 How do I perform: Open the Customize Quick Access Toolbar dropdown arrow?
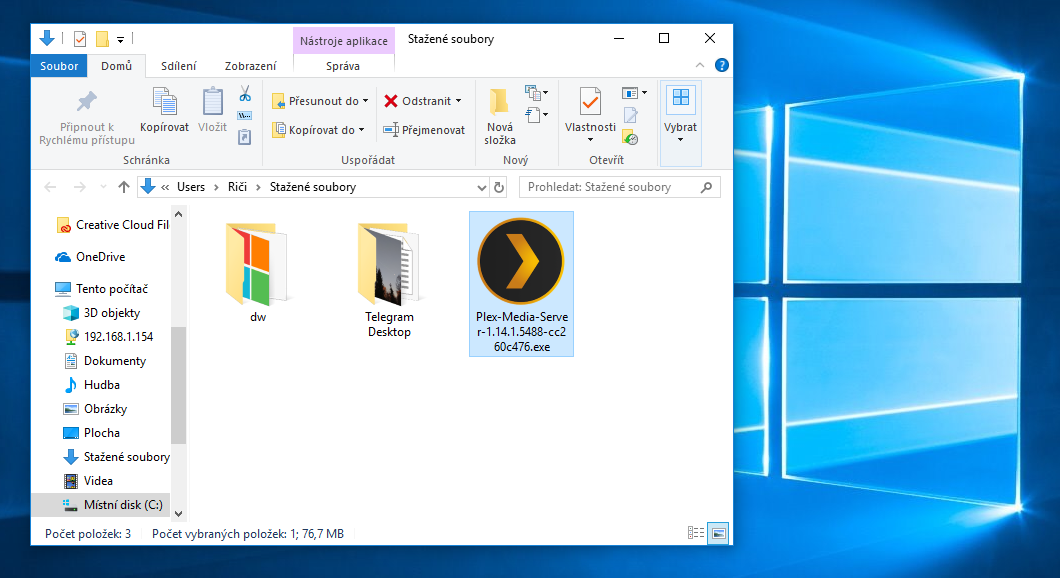pos(120,40)
